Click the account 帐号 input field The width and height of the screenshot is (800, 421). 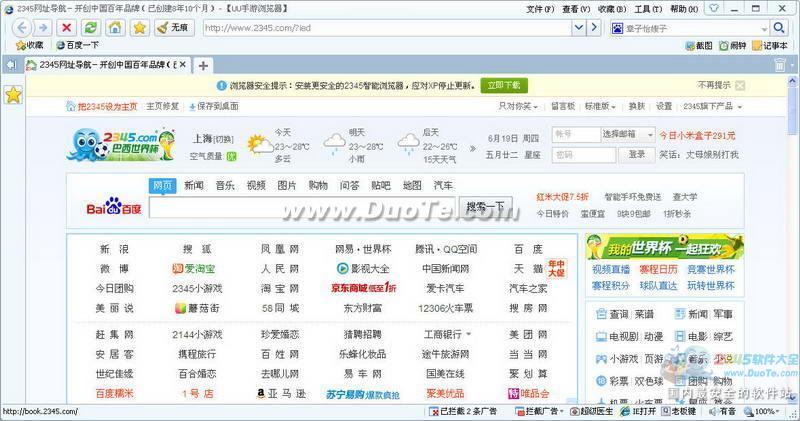pyautogui.click(x=576, y=134)
